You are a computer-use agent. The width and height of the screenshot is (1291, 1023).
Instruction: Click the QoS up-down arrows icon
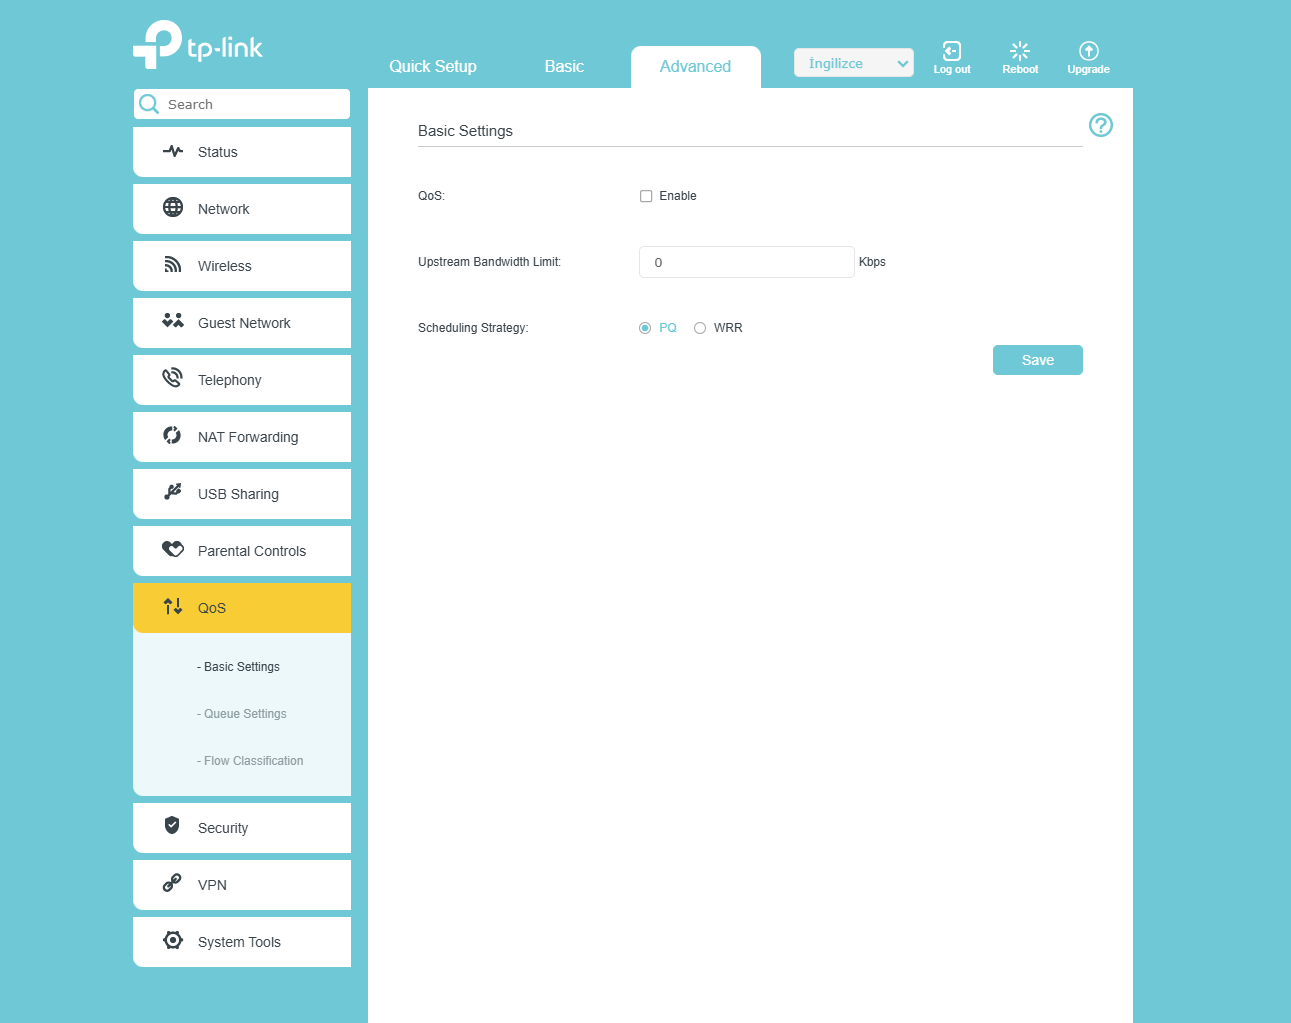pos(173,606)
